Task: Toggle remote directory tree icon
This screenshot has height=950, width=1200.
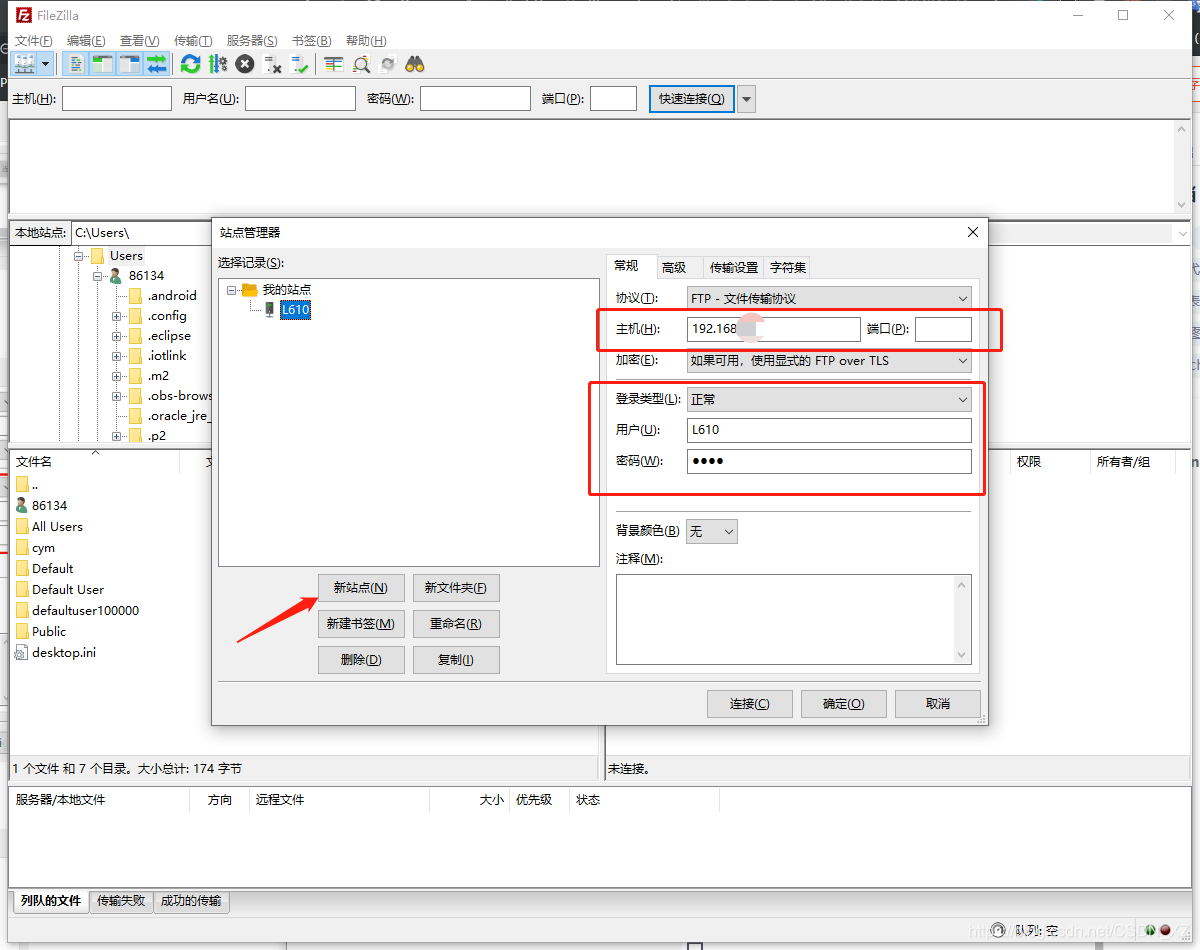Action: coord(130,64)
